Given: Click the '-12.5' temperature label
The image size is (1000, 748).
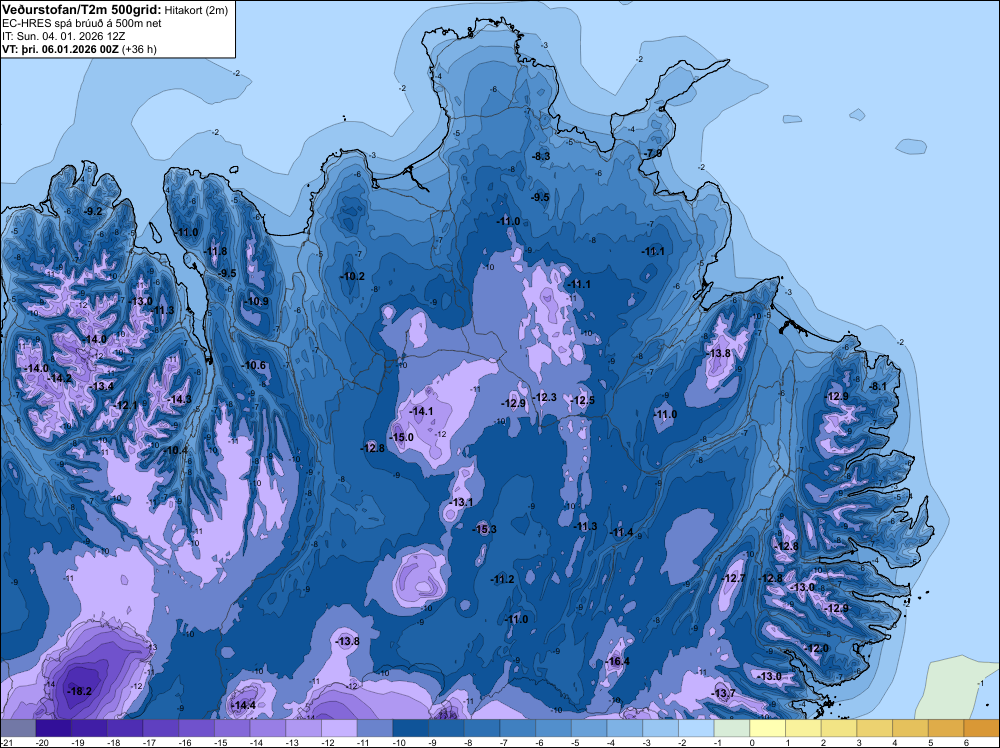Looking at the screenshot, I should [582, 400].
